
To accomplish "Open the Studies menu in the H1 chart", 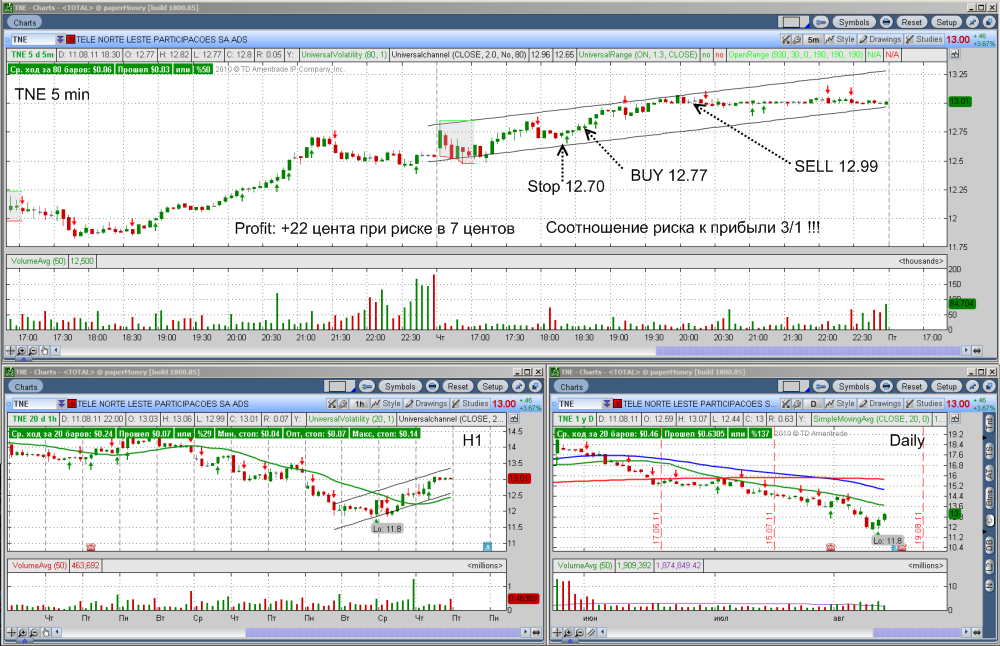I will tap(470, 404).
